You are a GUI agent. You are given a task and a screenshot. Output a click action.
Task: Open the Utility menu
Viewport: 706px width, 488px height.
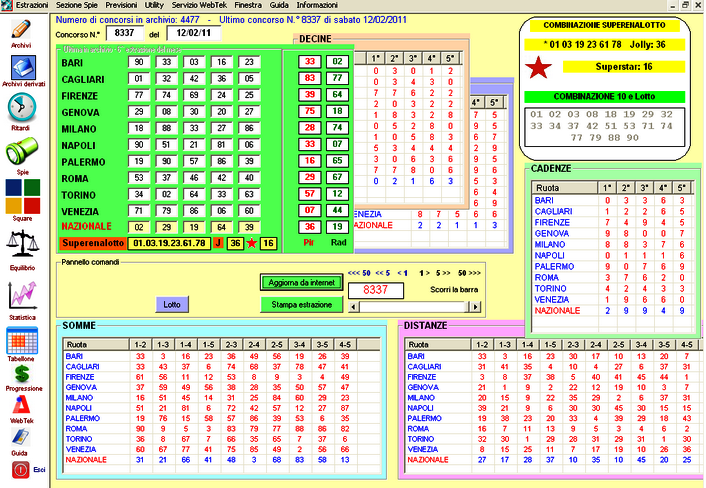154,5
